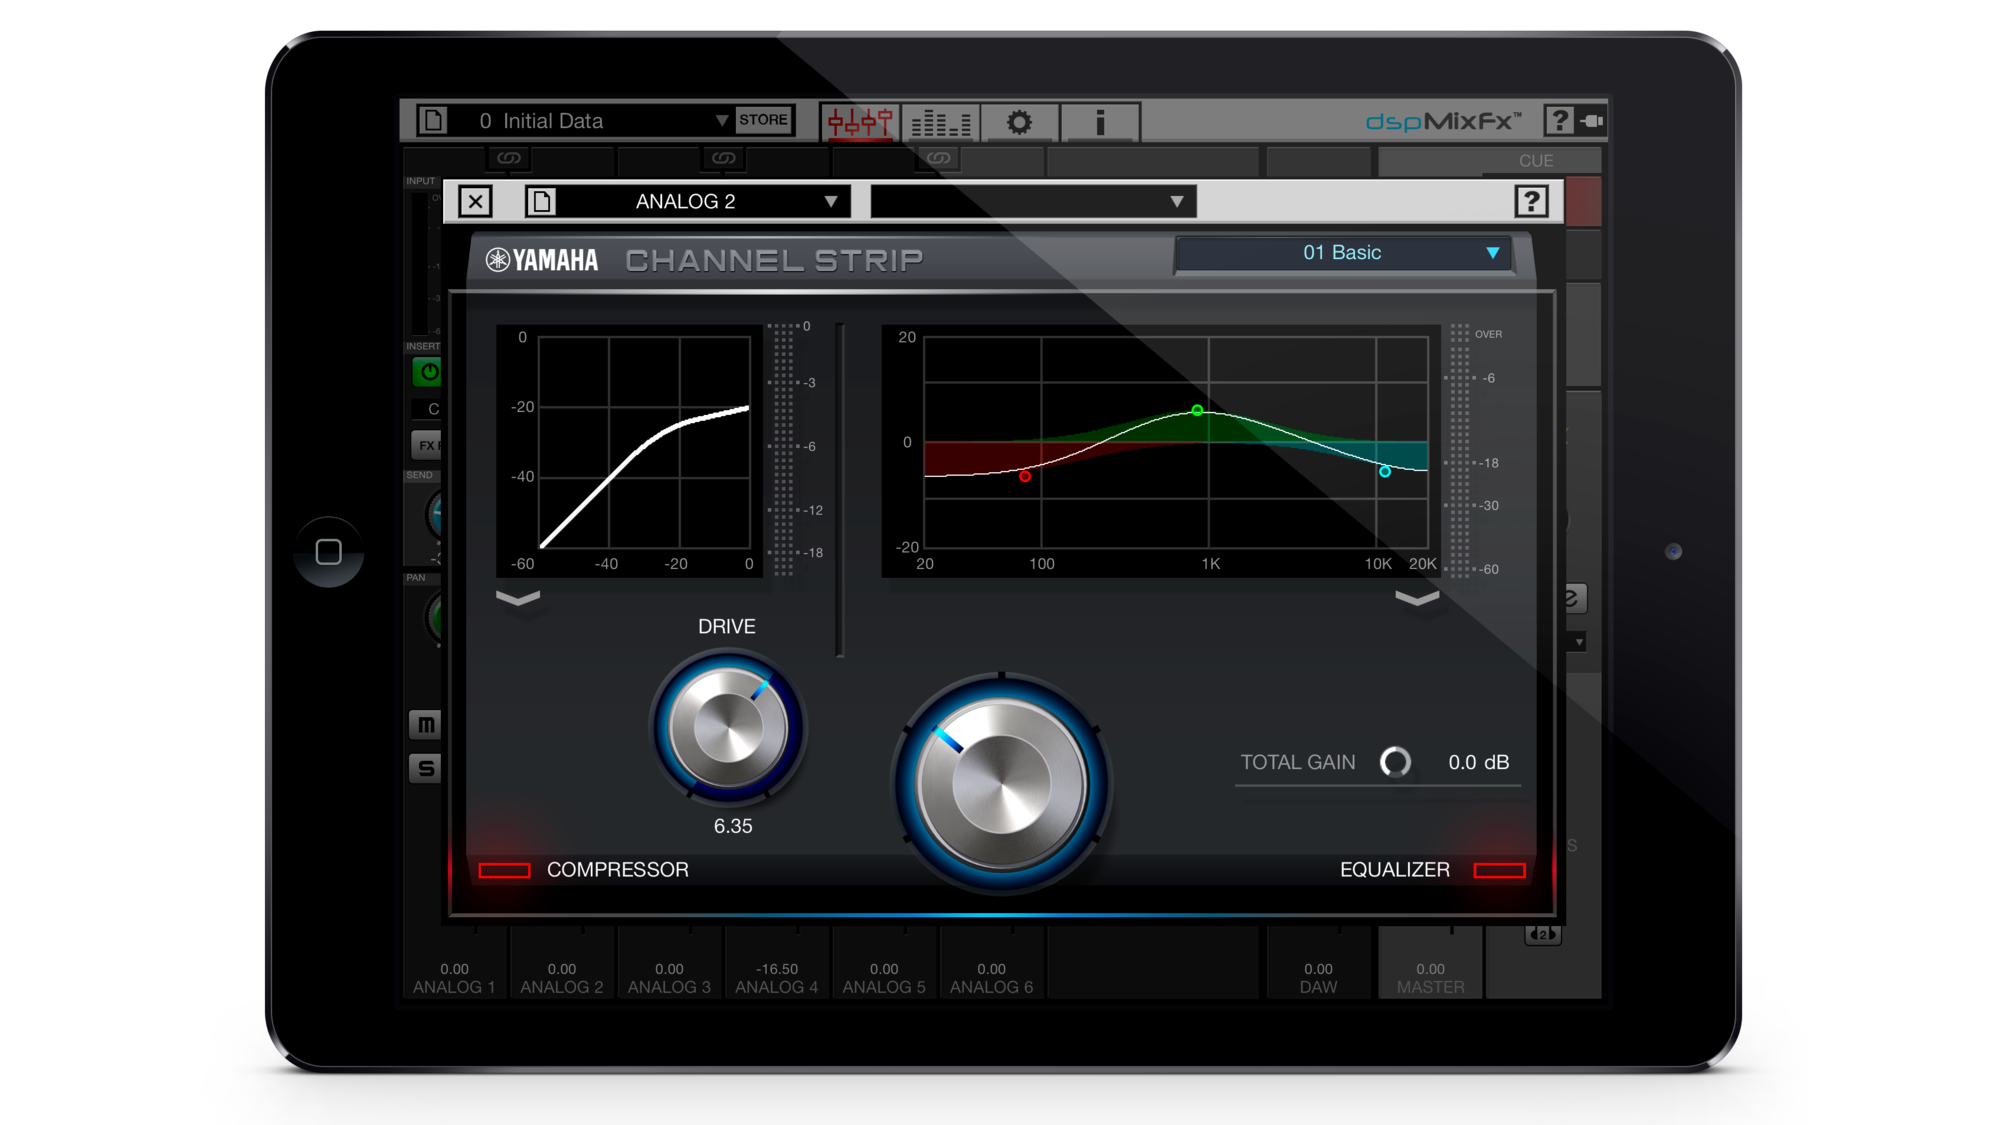Select the cyan high-band EQ point
The image size is (2000, 1125).
click(x=1385, y=472)
